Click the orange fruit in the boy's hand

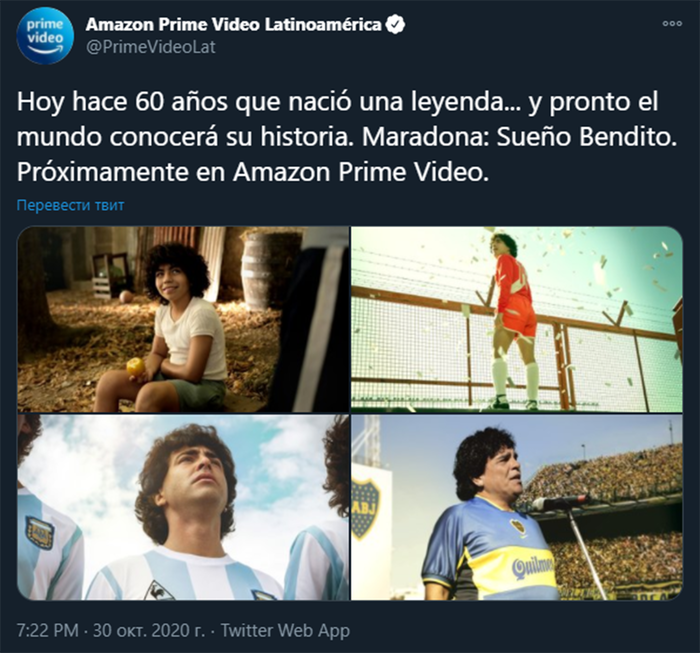(136, 367)
